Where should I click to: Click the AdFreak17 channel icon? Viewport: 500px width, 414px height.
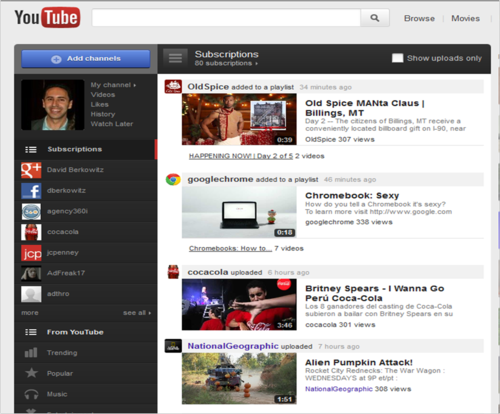(x=31, y=273)
